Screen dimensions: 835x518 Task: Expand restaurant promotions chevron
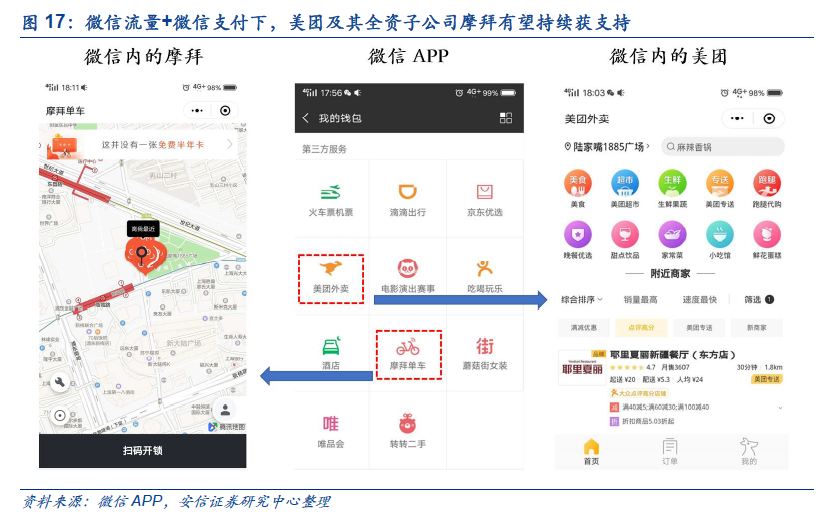[x=781, y=407]
